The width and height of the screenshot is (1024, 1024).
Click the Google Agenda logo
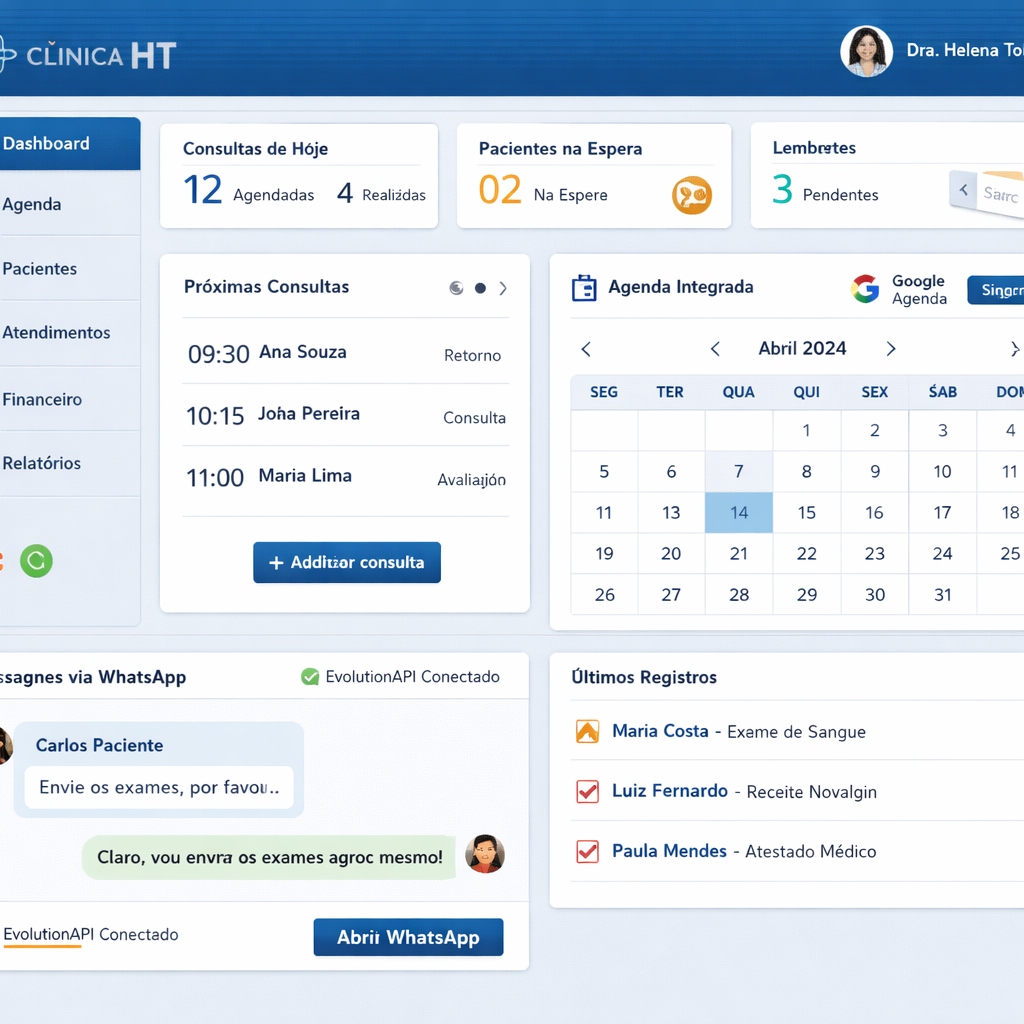tap(865, 289)
